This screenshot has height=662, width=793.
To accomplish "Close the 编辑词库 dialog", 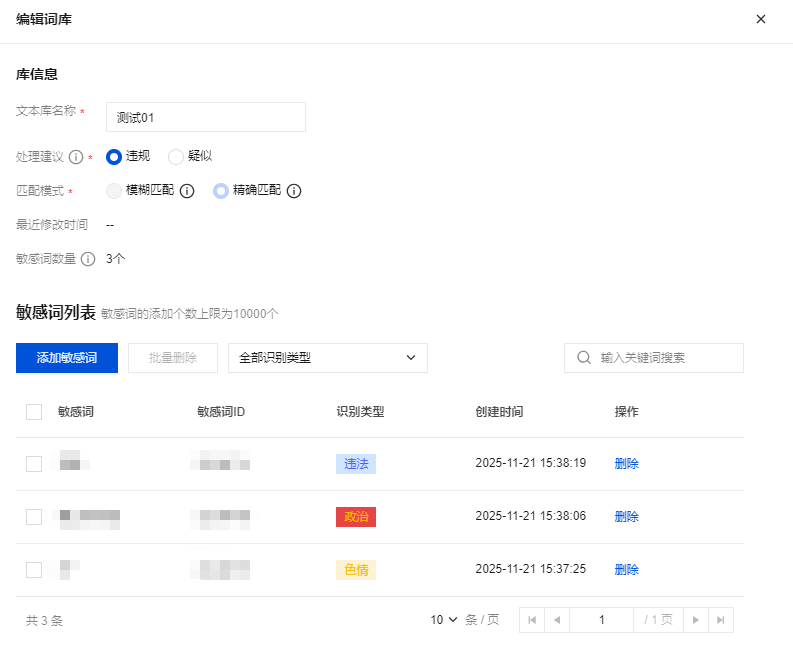I will pyautogui.click(x=761, y=19).
